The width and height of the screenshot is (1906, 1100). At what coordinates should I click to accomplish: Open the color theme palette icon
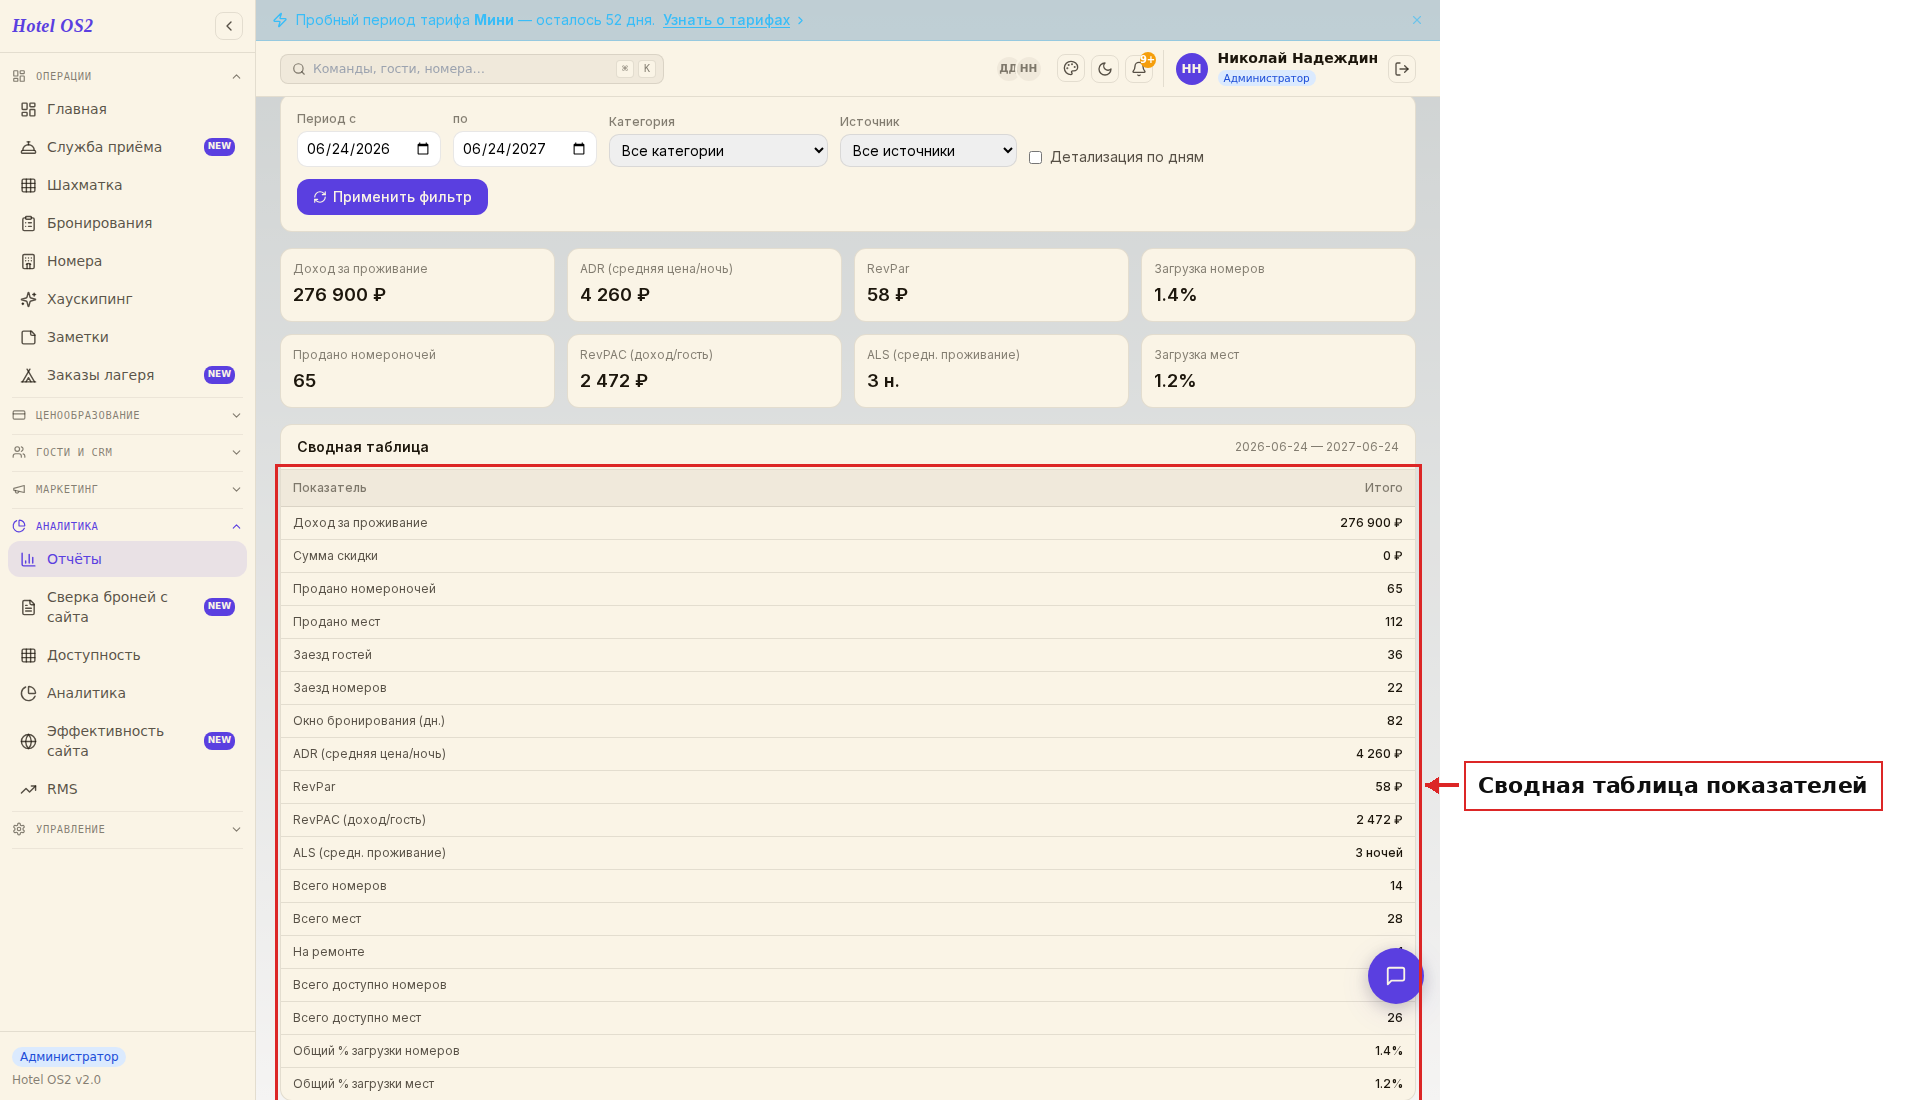(1071, 69)
